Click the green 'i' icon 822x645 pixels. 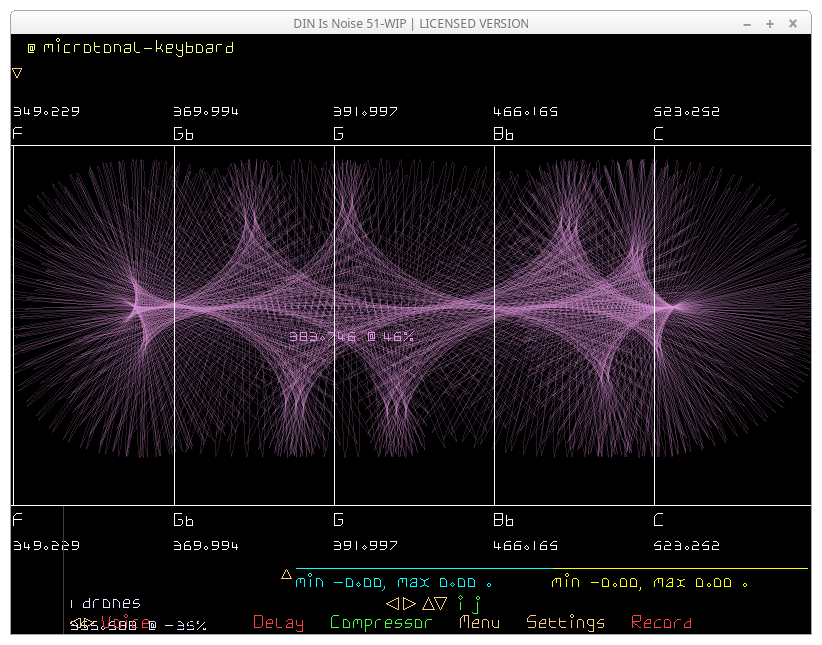pos(461,603)
